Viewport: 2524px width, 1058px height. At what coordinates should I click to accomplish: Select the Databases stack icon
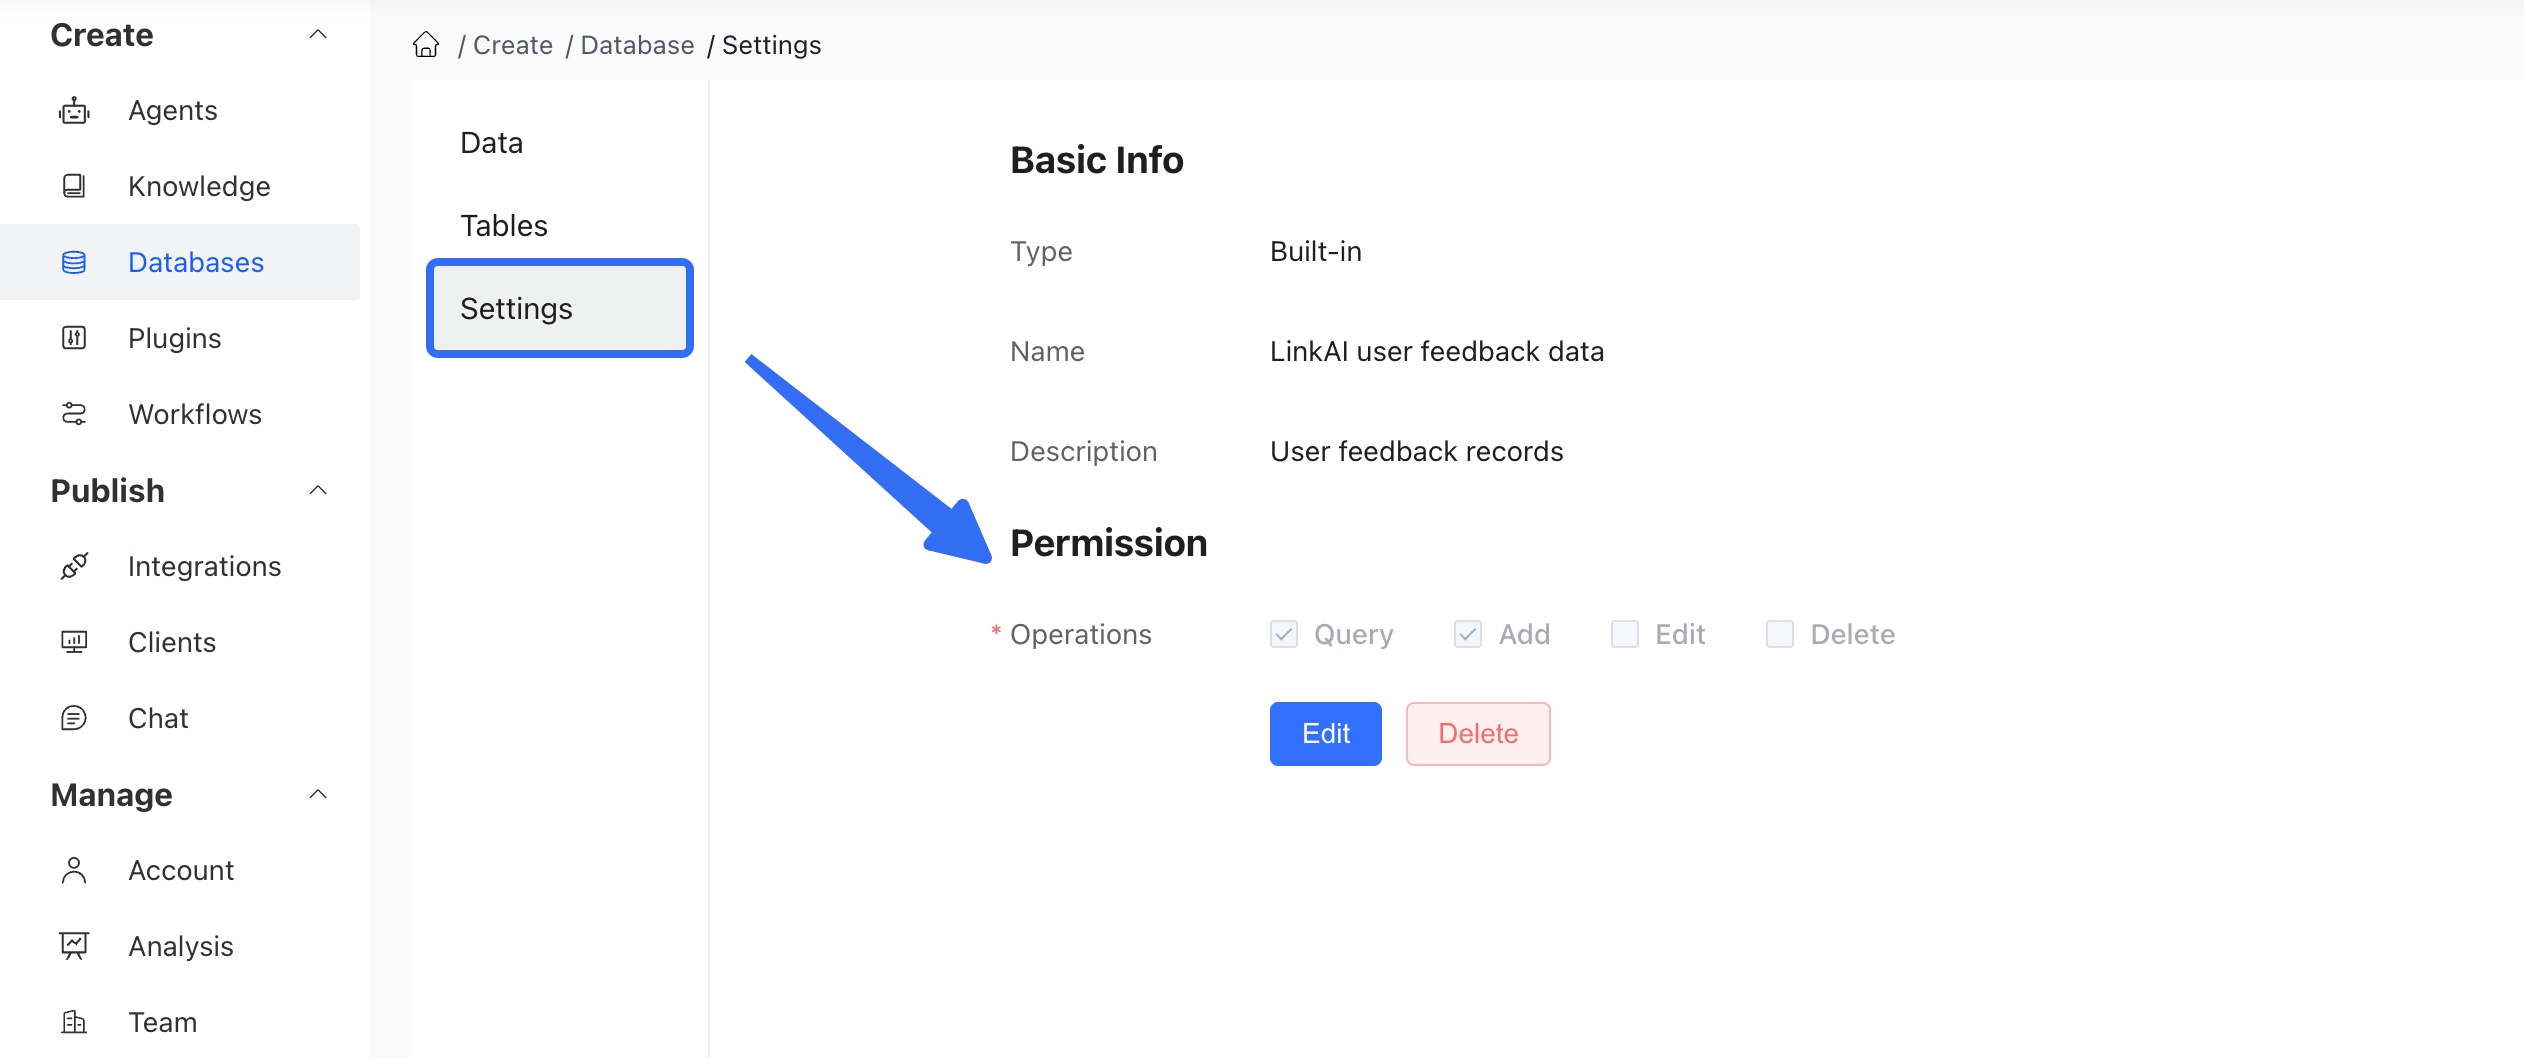(x=74, y=262)
